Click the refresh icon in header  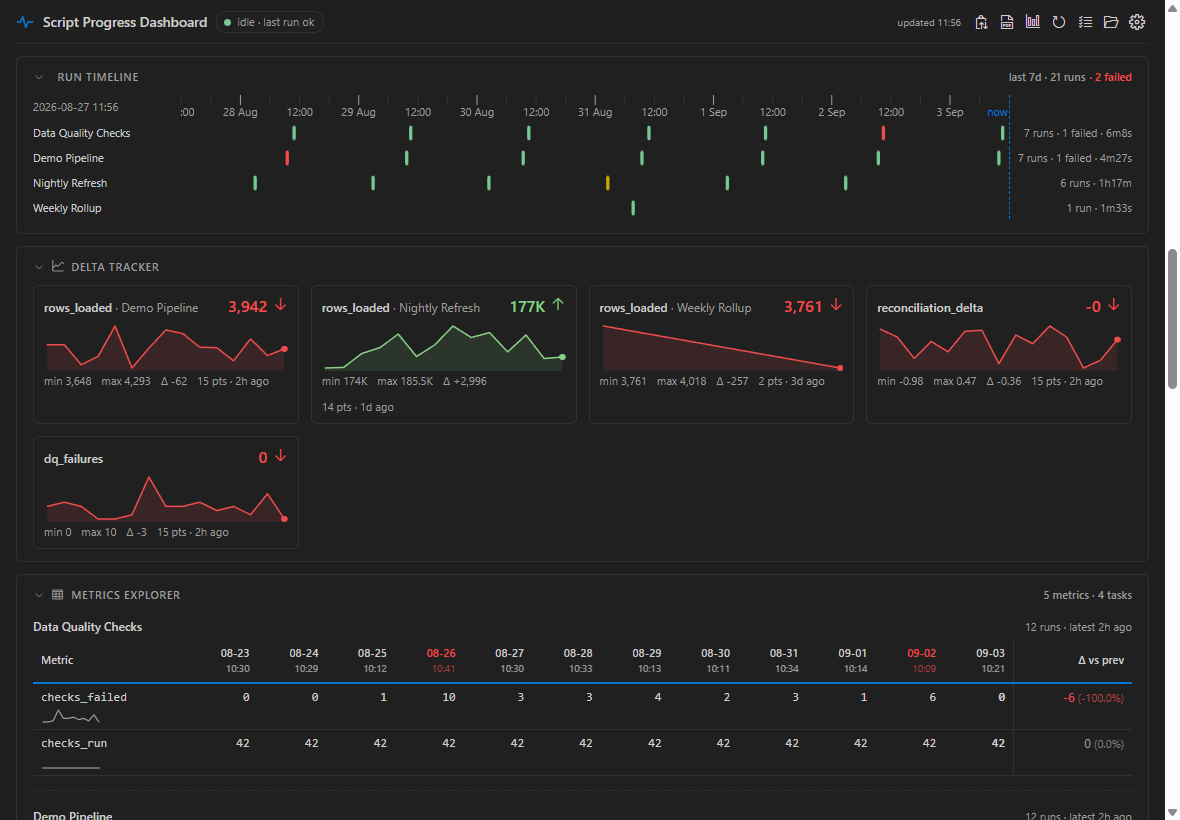[1059, 23]
